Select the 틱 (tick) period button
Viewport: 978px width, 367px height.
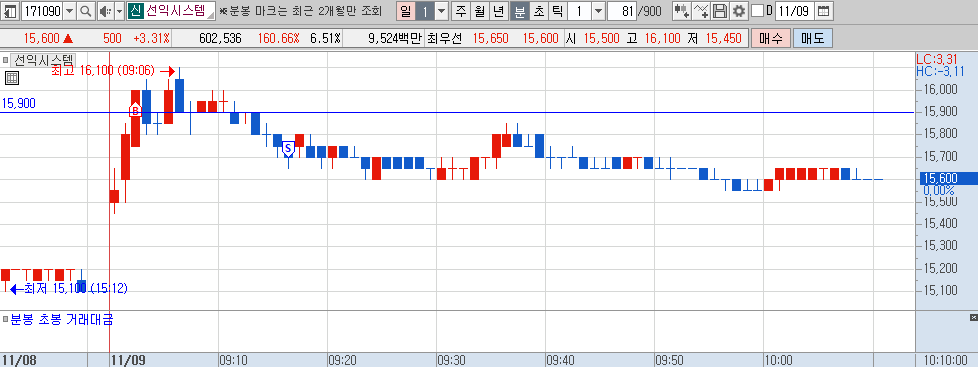click(x=558, y=11)
